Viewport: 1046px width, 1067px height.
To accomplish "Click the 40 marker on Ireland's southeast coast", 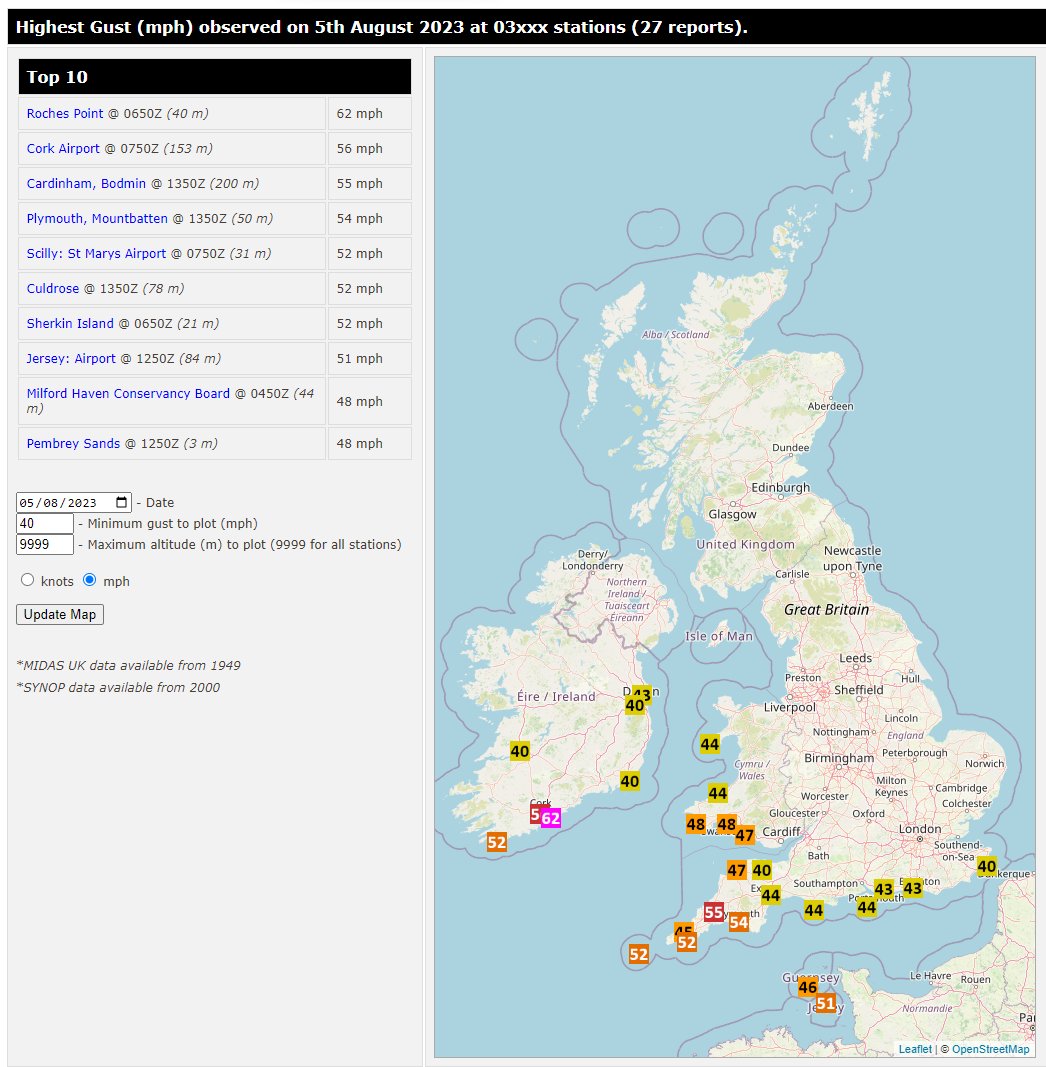I will coord(630,781).
